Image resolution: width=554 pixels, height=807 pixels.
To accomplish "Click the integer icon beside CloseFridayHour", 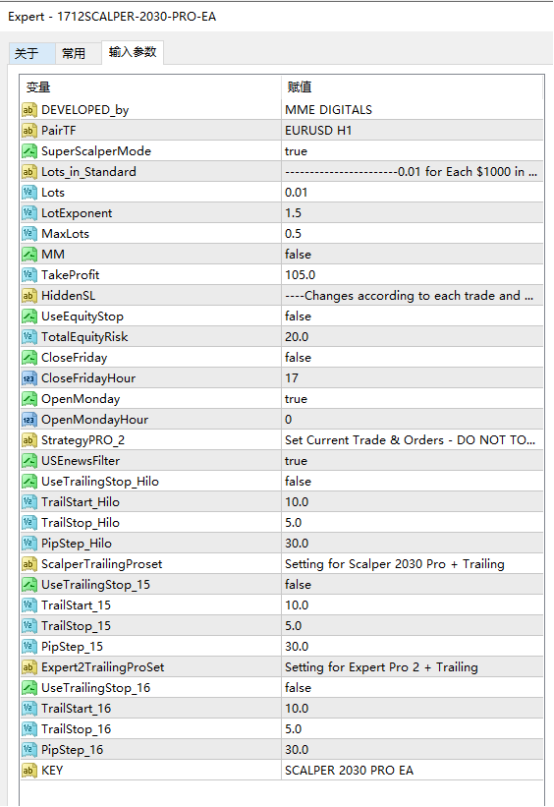I will pos(29,378).
